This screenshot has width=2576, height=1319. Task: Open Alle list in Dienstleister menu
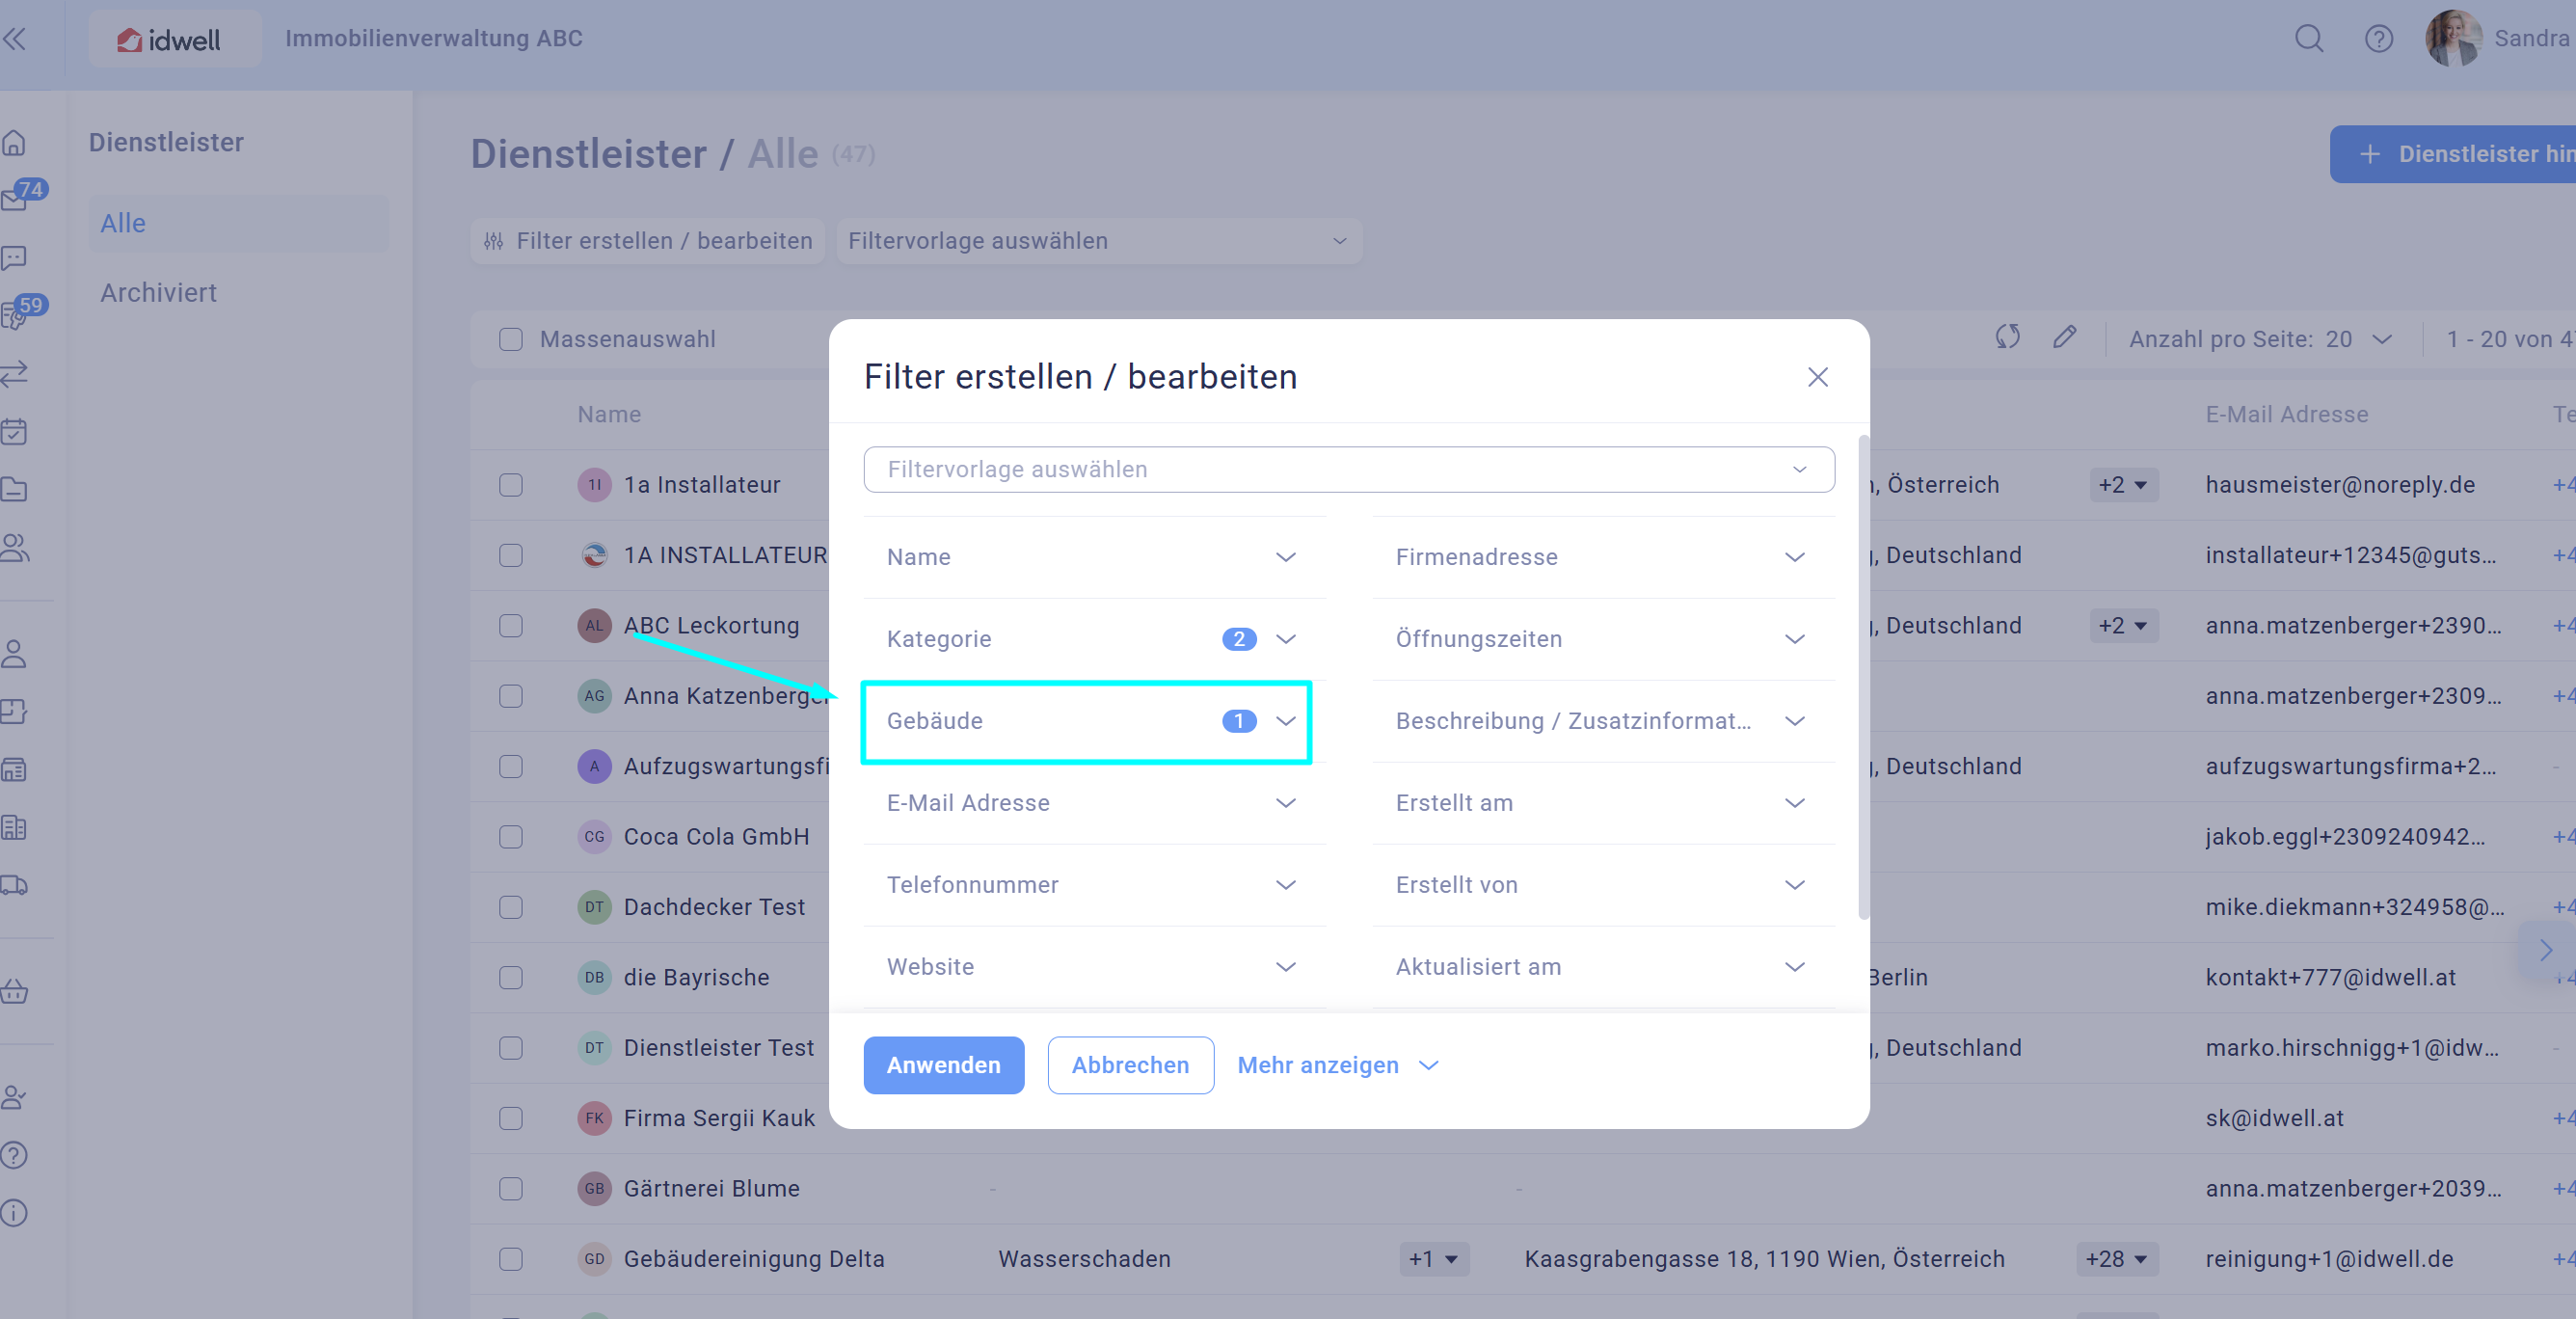click(238, 223)
